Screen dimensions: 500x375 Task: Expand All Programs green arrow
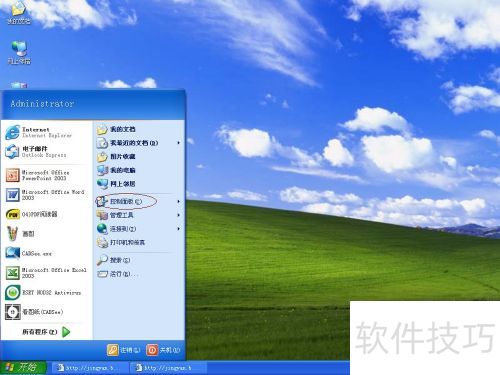[66, 332]
